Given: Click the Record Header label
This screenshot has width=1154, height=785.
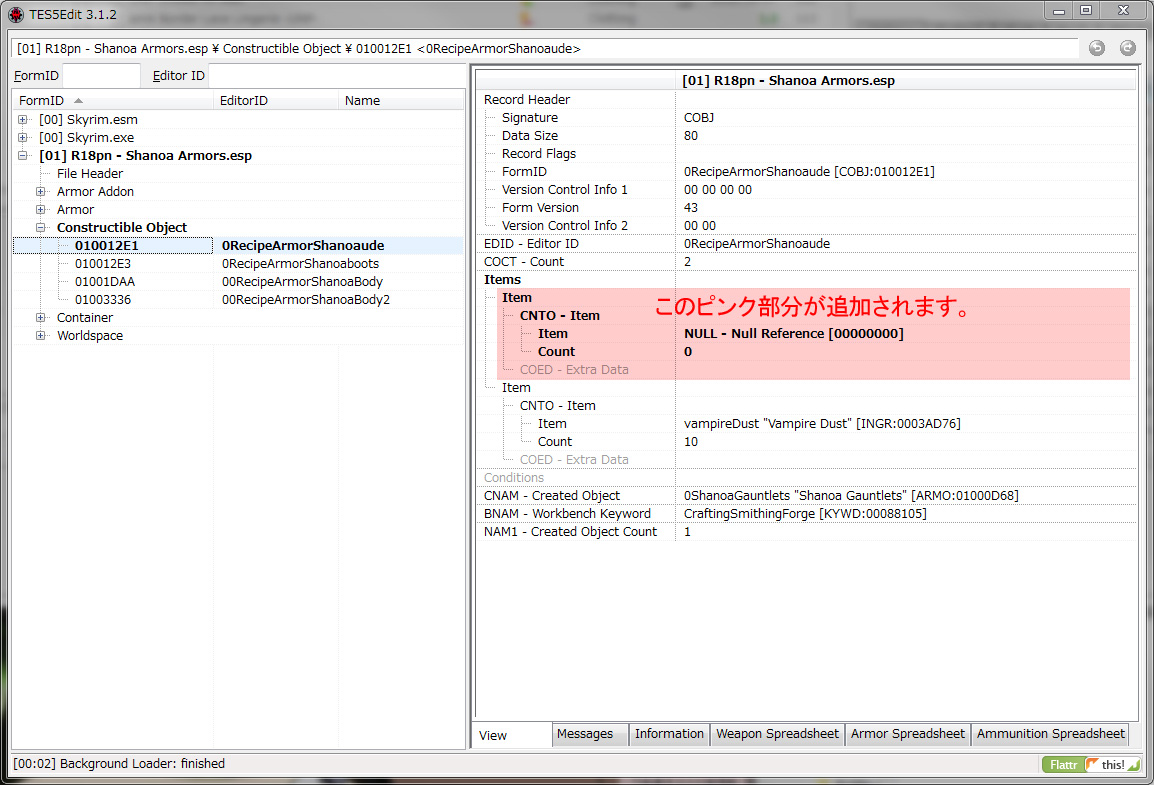Looking at the screenshot, I should 527,99.
